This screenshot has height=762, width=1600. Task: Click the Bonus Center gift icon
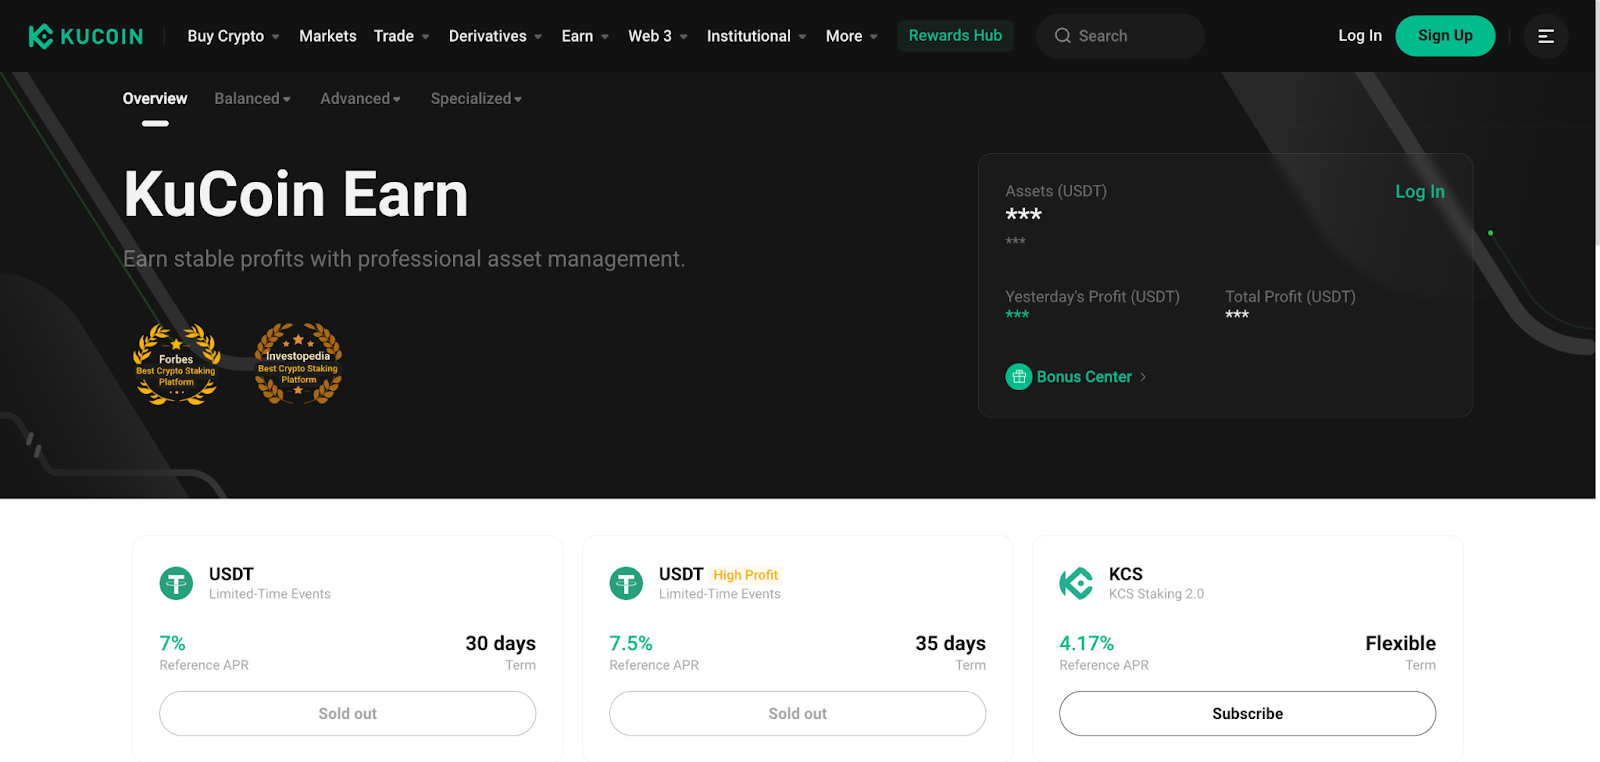click(x=1019, y=377)
